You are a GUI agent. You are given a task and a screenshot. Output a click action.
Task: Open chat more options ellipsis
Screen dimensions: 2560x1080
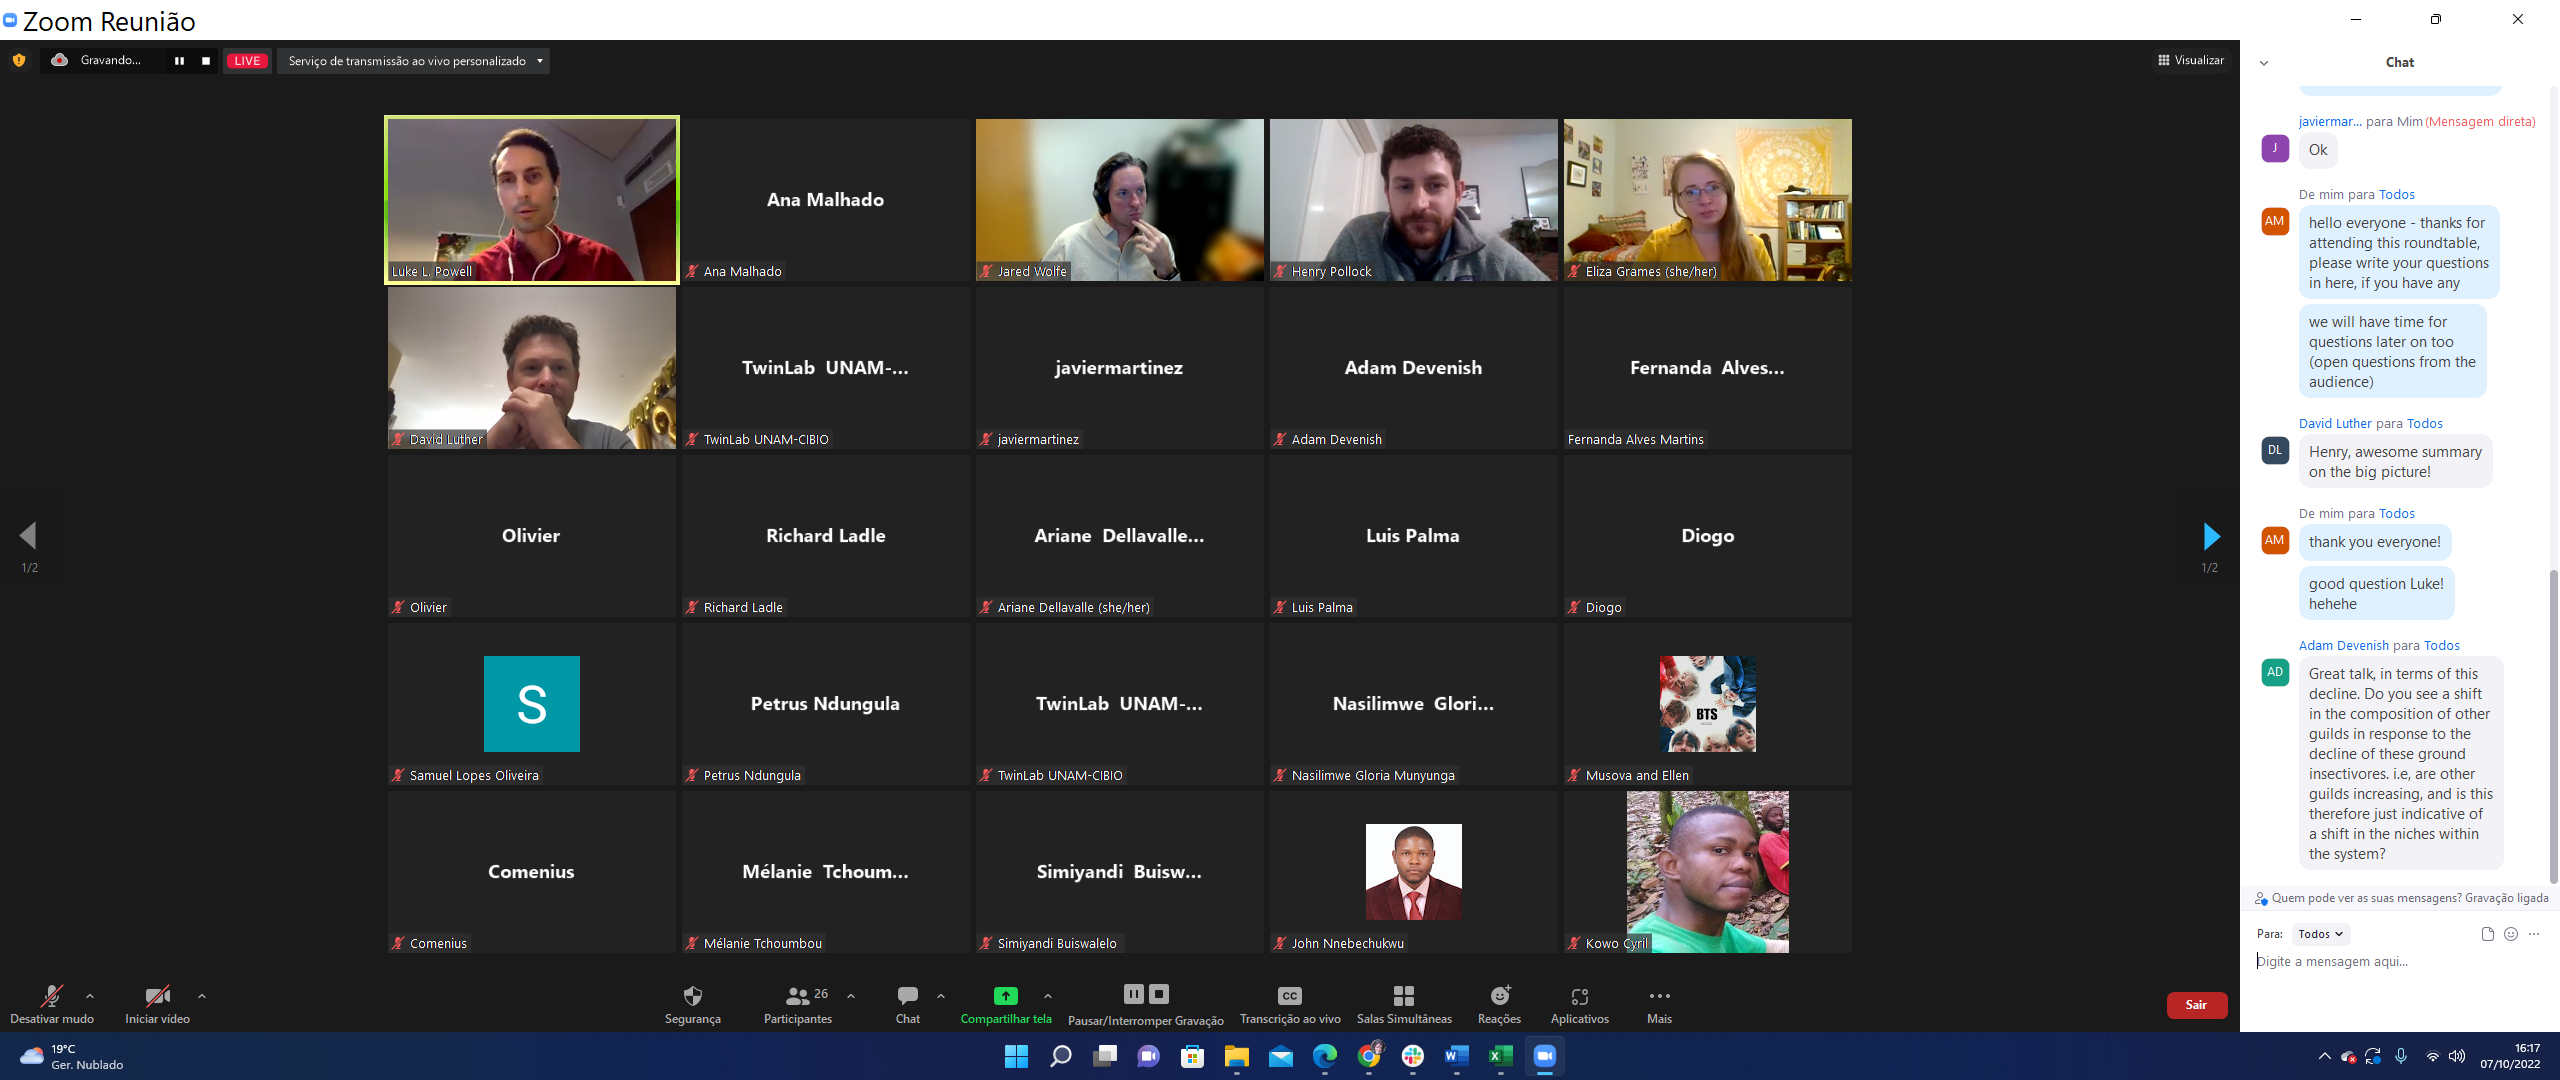[x=2534, y=934]
